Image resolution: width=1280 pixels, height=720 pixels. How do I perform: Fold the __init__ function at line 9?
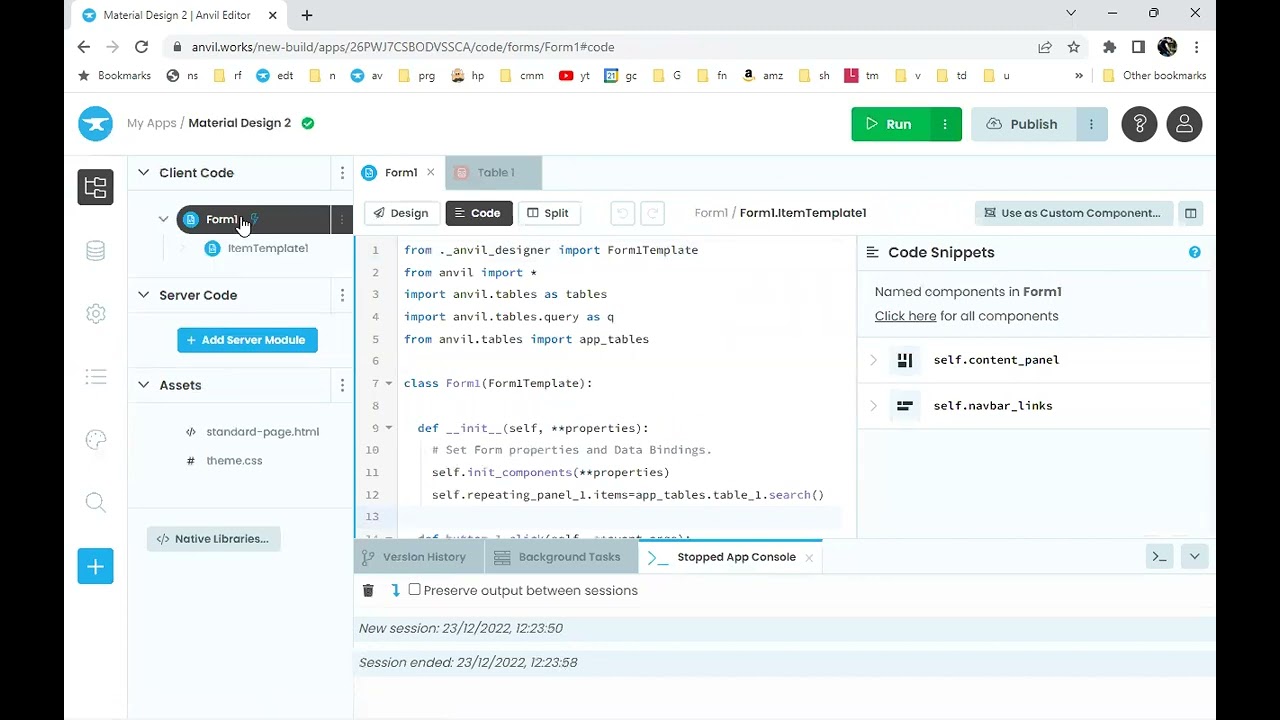(389, 429)
